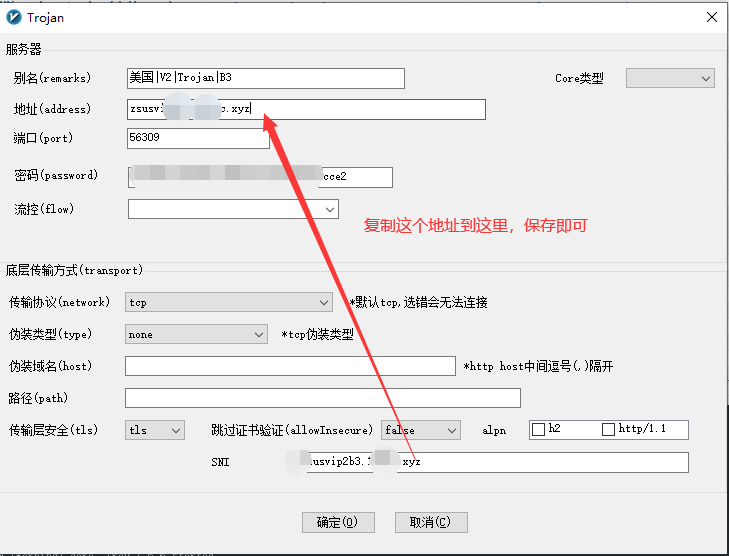This screenshot has height=556, width=729.
Task: Click the alpn label
Action: pos(494,431)
